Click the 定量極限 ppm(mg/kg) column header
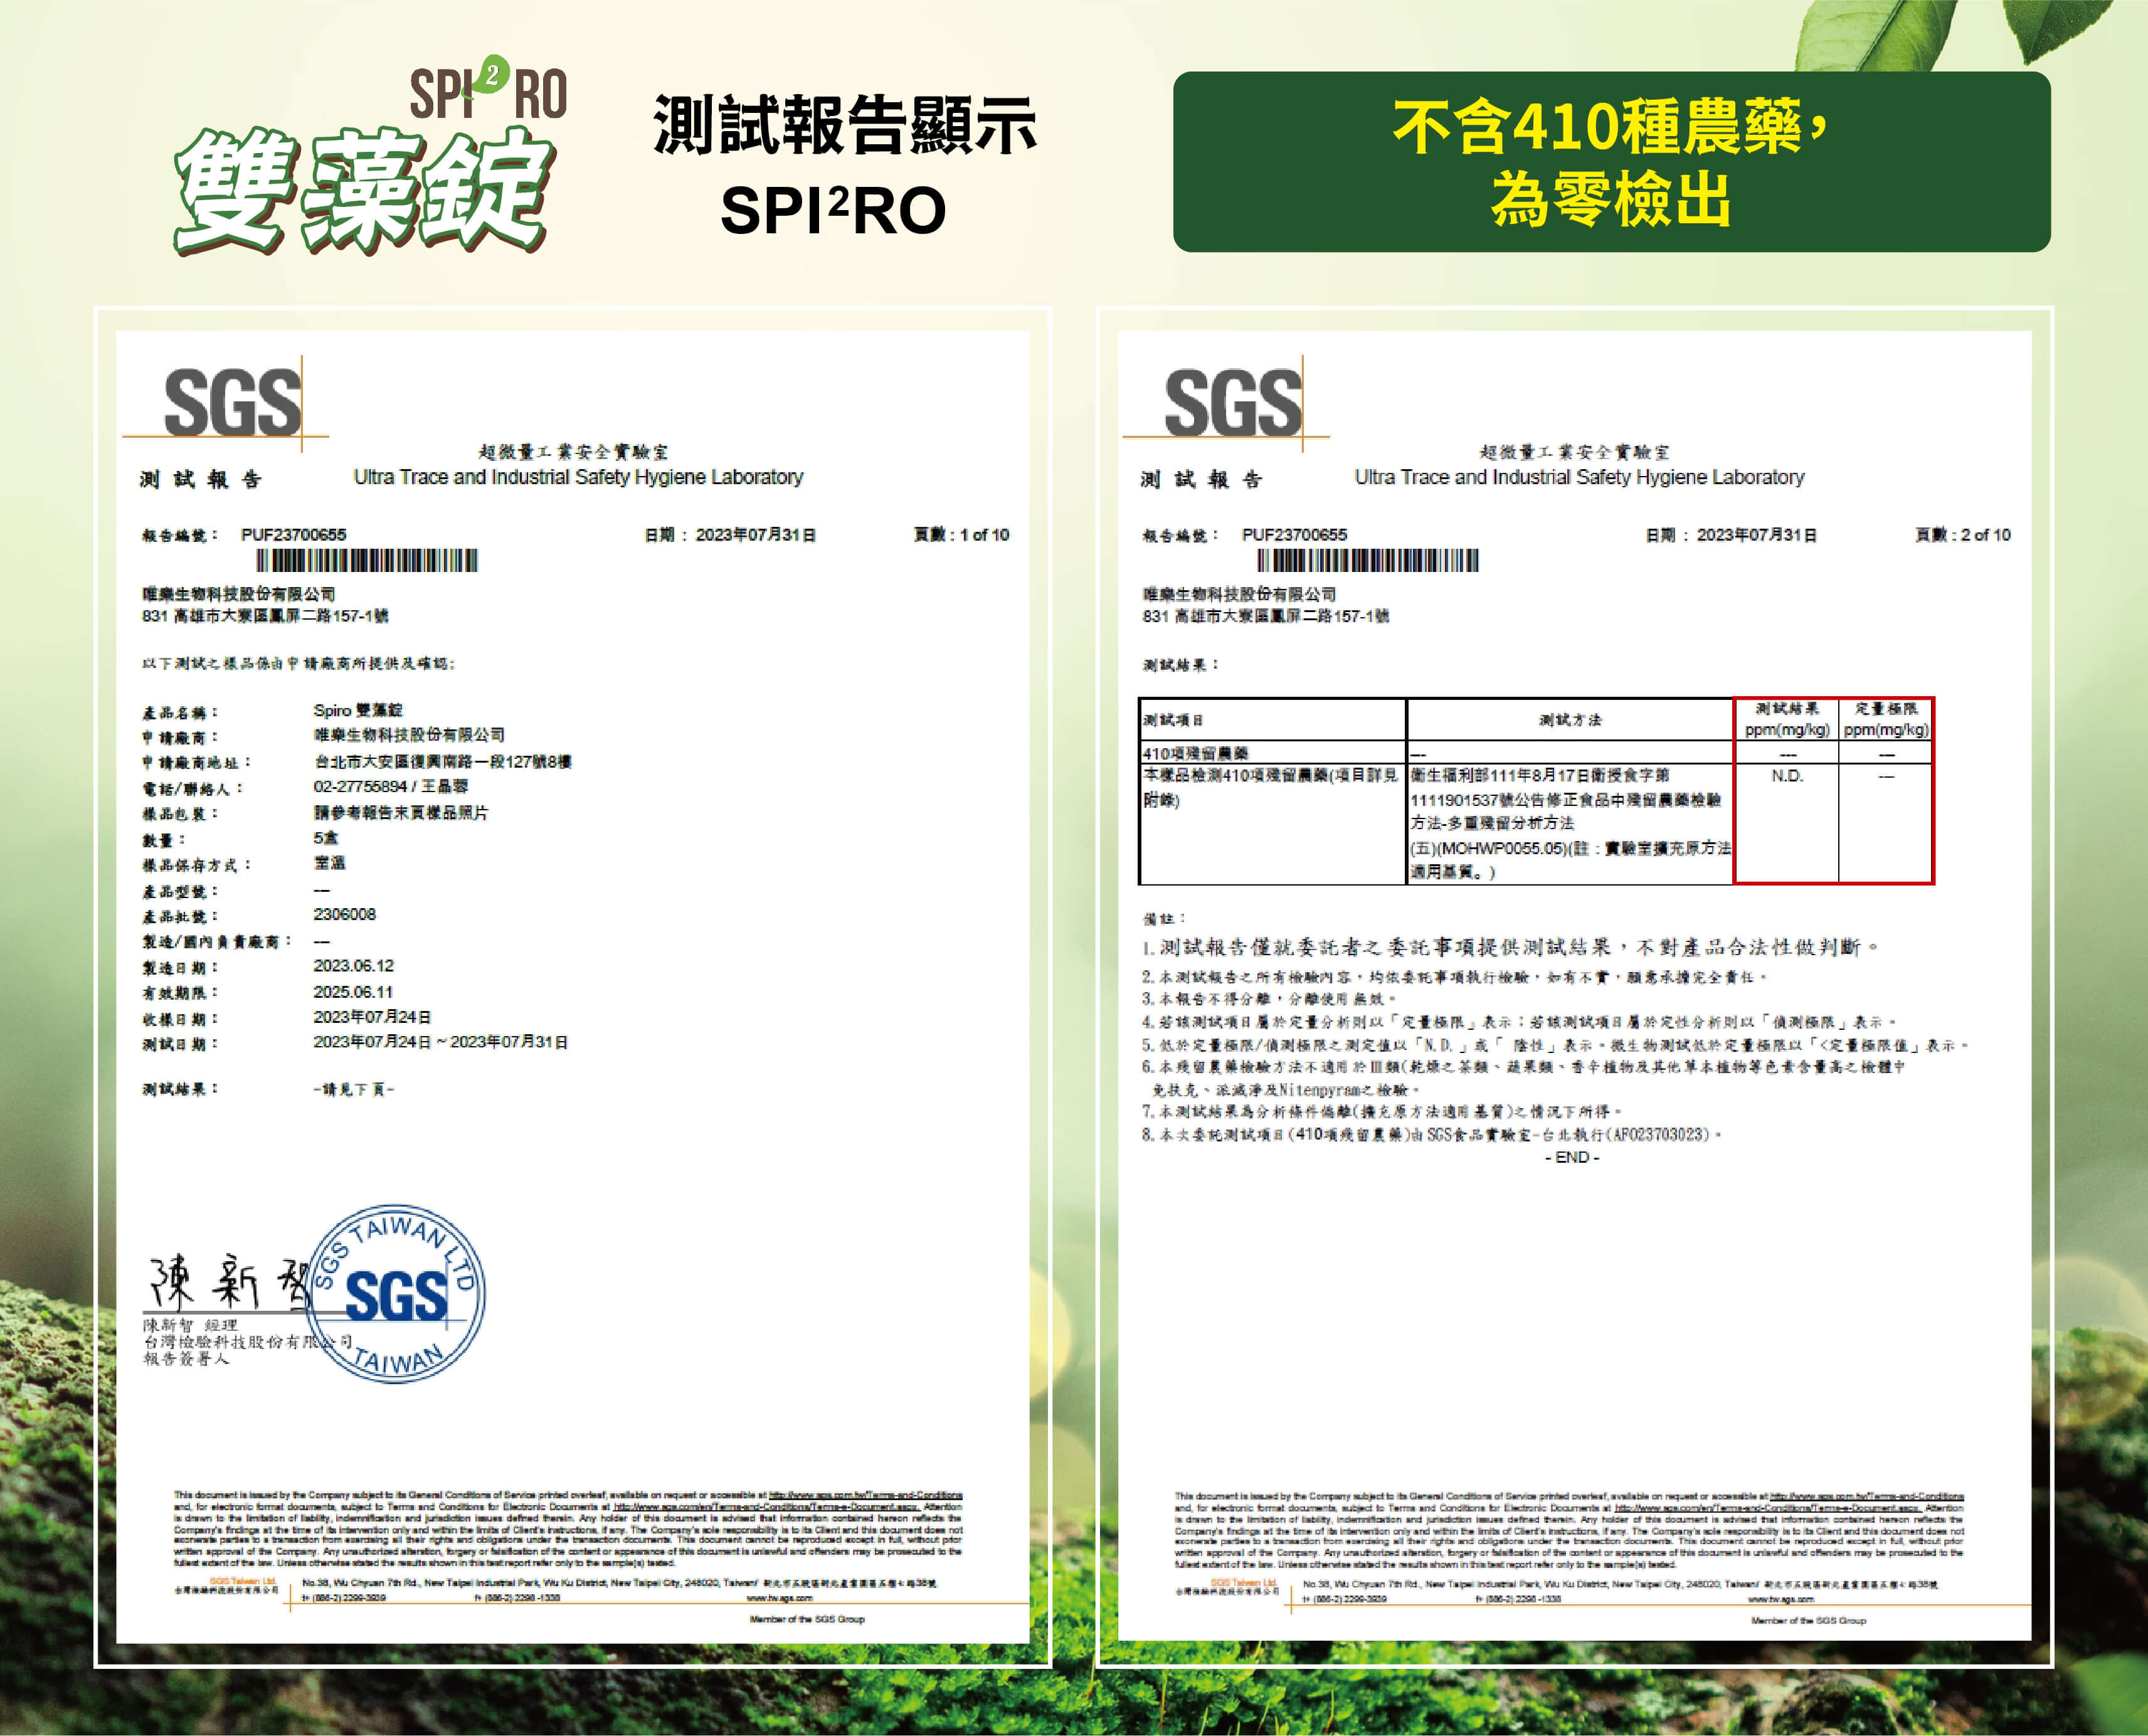The height and width of the screenshot is (1736, 2148). [x=1886, y=719]
